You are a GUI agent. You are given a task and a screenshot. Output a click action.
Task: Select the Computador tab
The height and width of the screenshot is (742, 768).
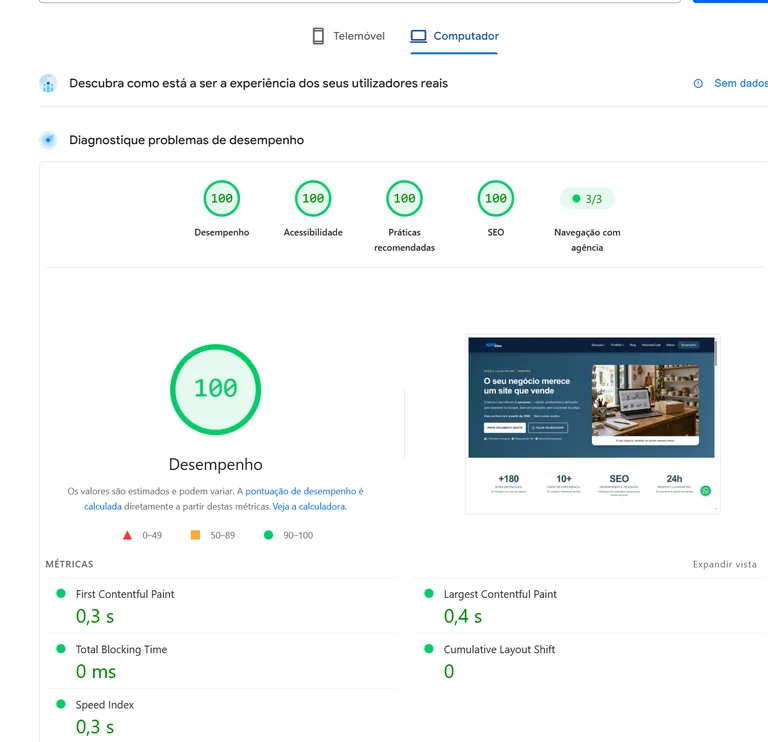tap(454, 36)
